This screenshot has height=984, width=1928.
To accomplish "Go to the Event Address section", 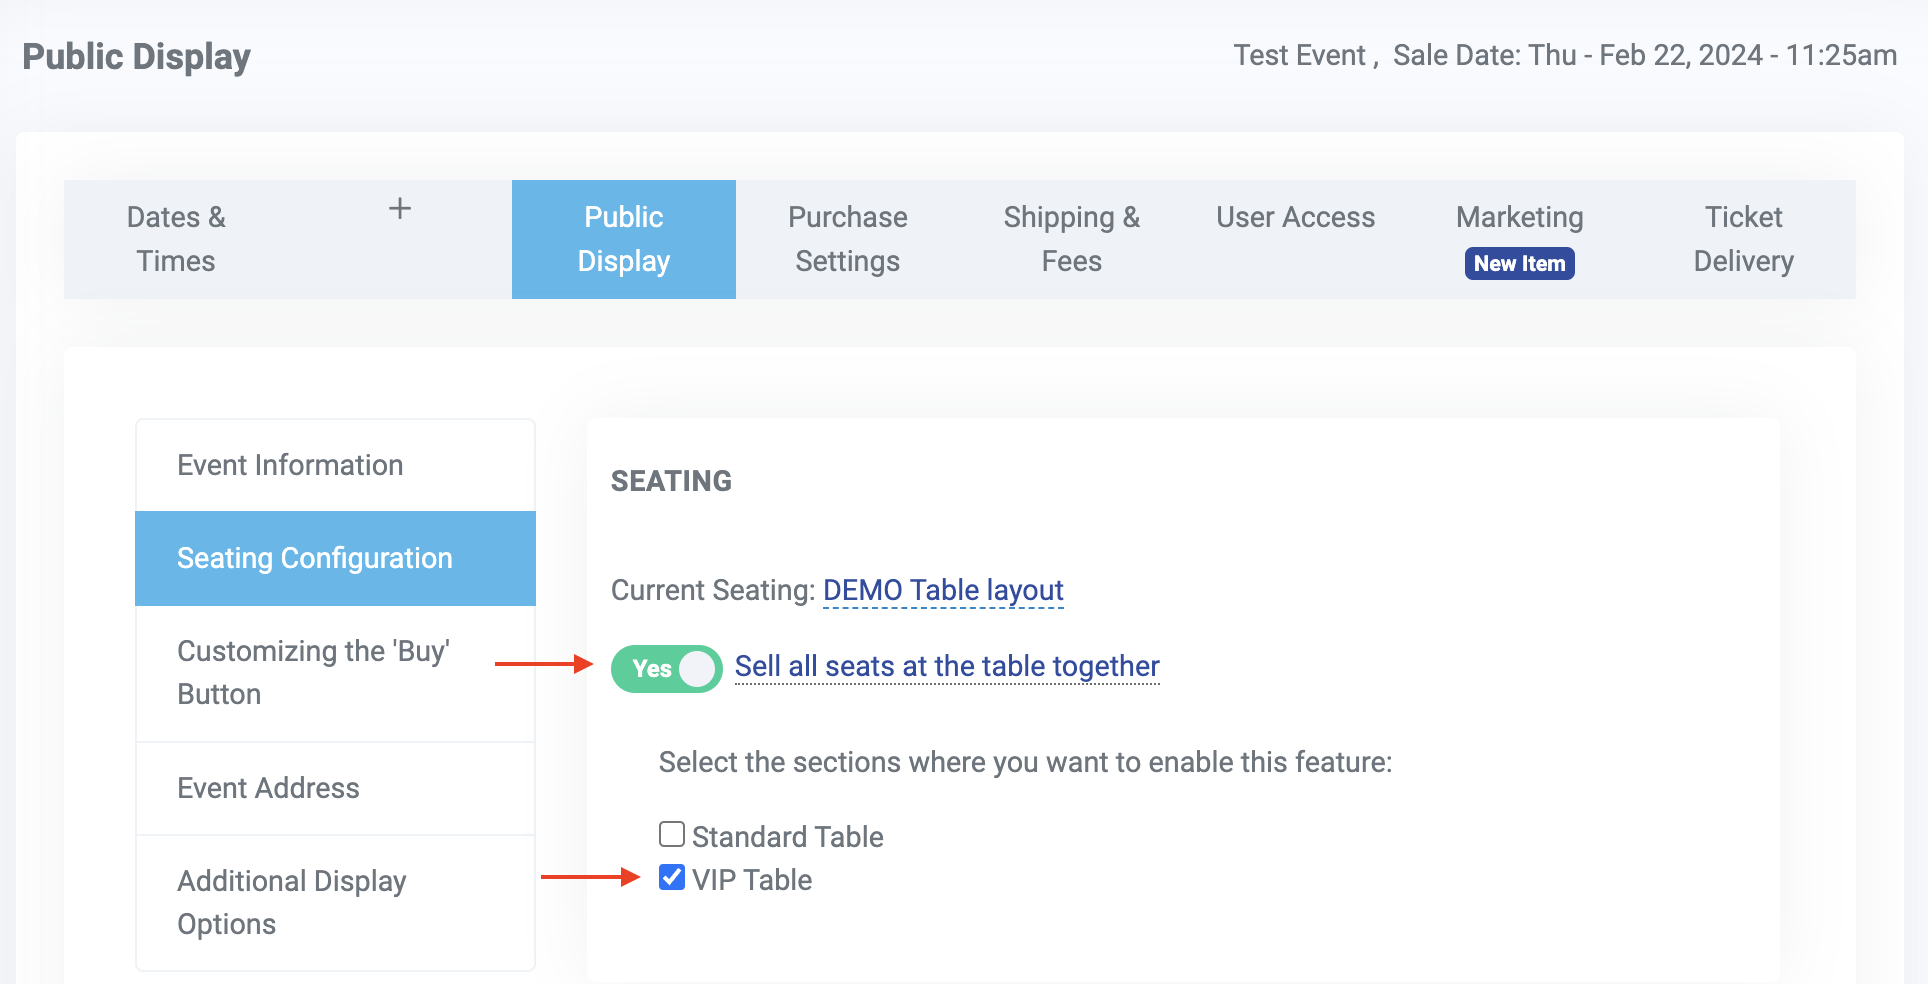I will (268, 788).
